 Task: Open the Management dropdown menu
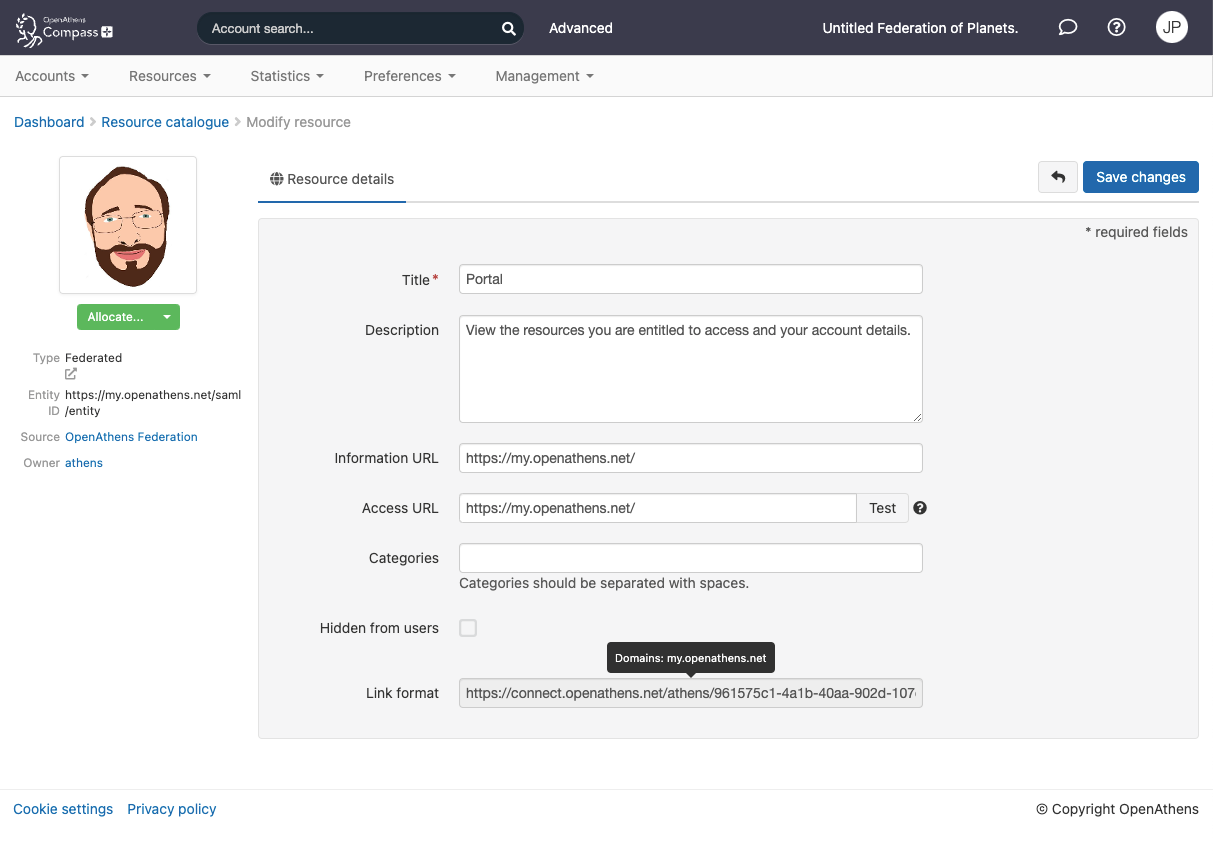pos(543,76)
